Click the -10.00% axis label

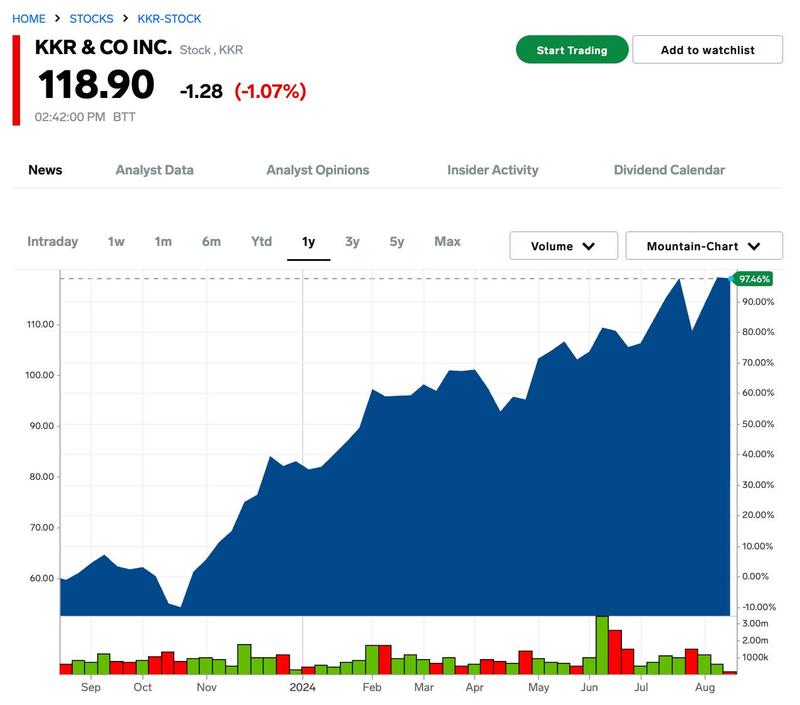(x=758, y=607)
